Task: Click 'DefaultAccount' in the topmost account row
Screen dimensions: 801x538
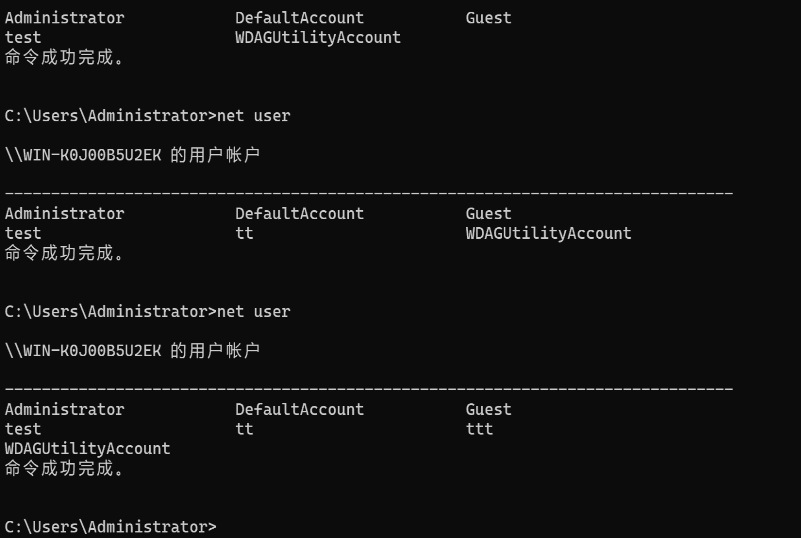Action: (299, 18)
